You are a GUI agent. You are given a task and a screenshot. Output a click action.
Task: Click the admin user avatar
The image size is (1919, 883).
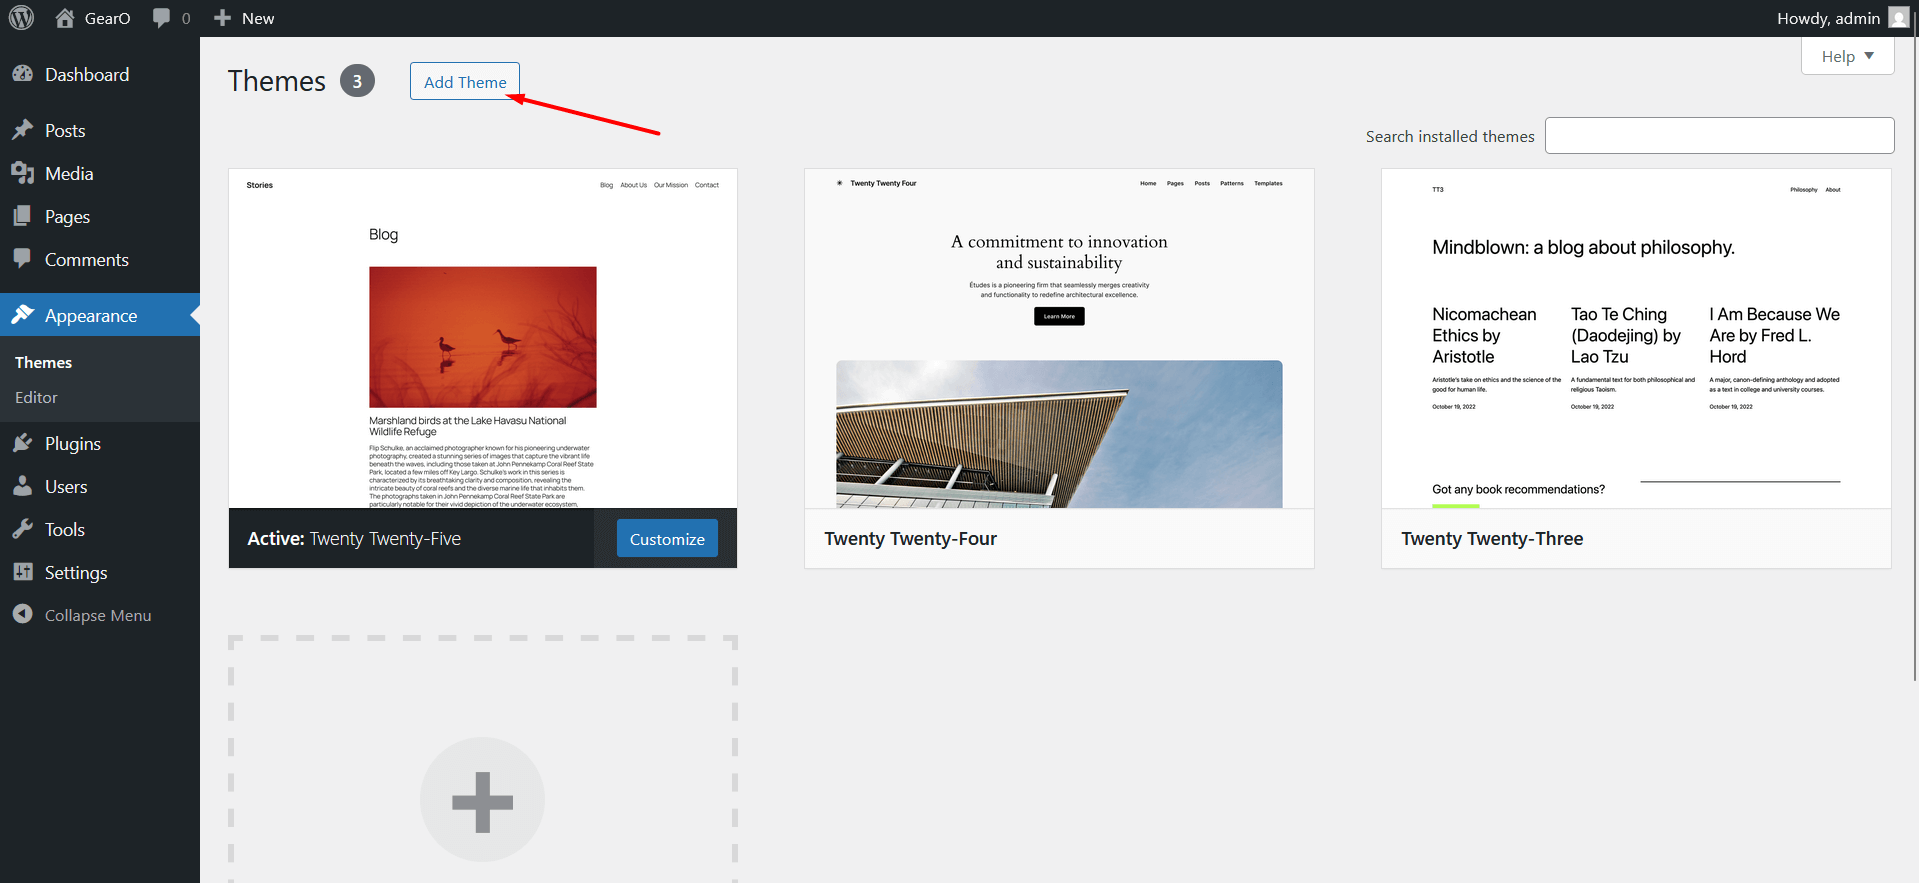point(1897,18)
